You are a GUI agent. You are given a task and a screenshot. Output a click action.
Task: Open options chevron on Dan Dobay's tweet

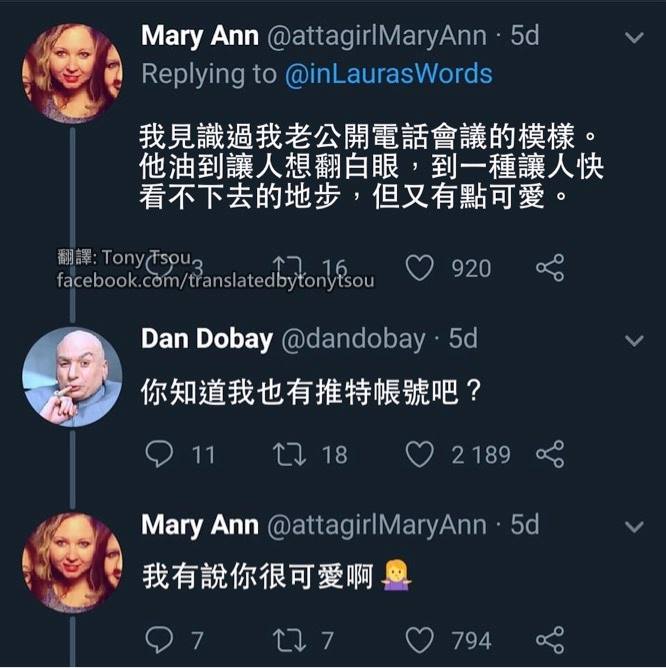click(634, 340)
